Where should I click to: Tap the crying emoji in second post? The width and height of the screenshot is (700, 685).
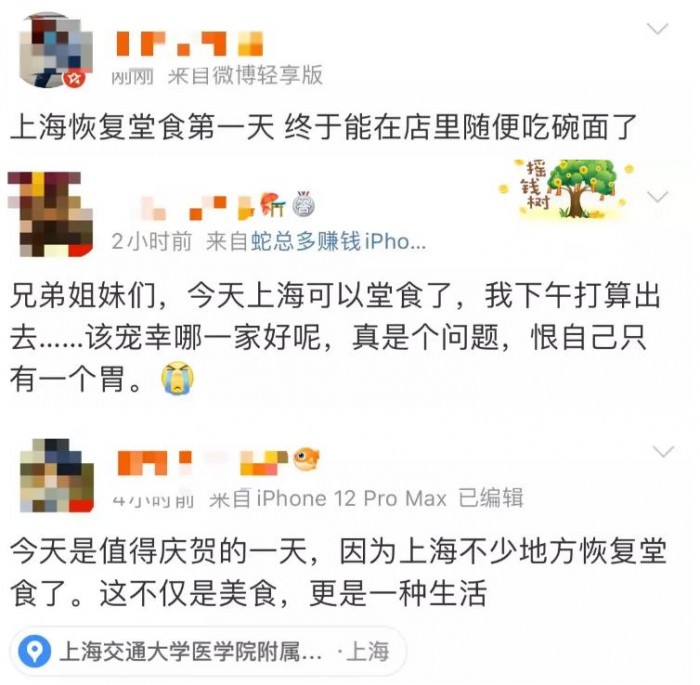coord(177,378)
